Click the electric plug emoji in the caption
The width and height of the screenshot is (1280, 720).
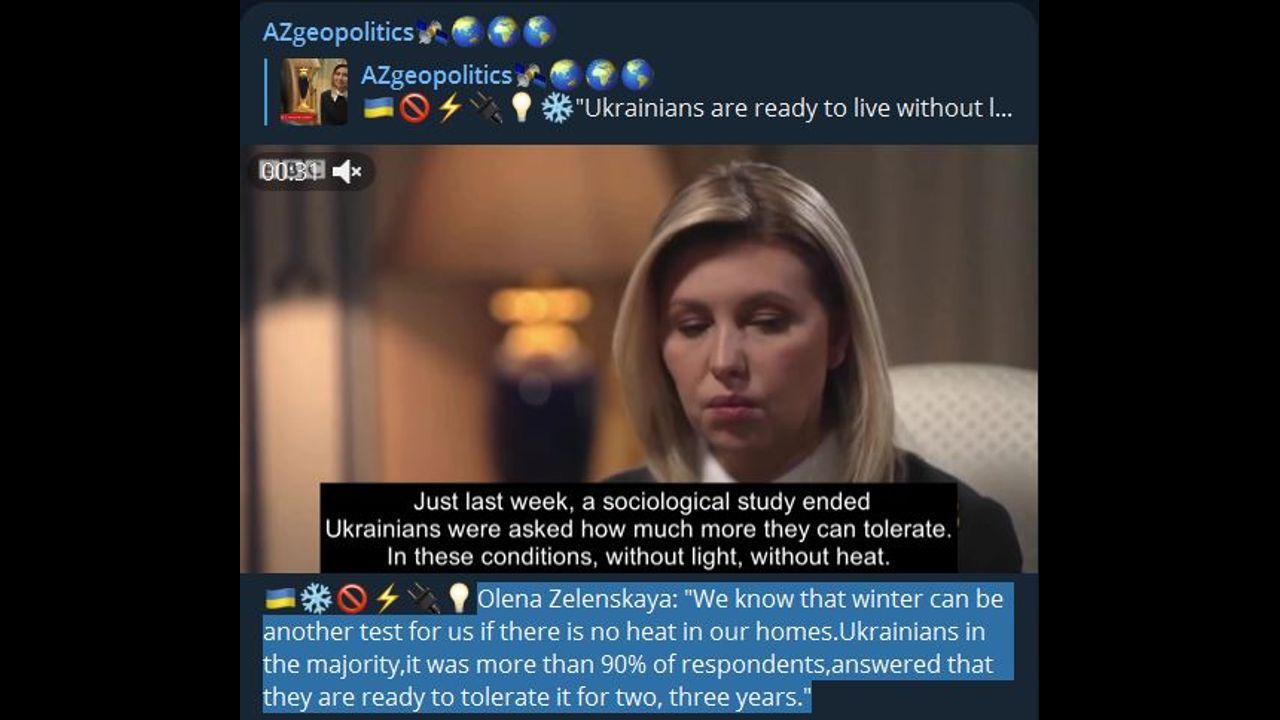423,599
